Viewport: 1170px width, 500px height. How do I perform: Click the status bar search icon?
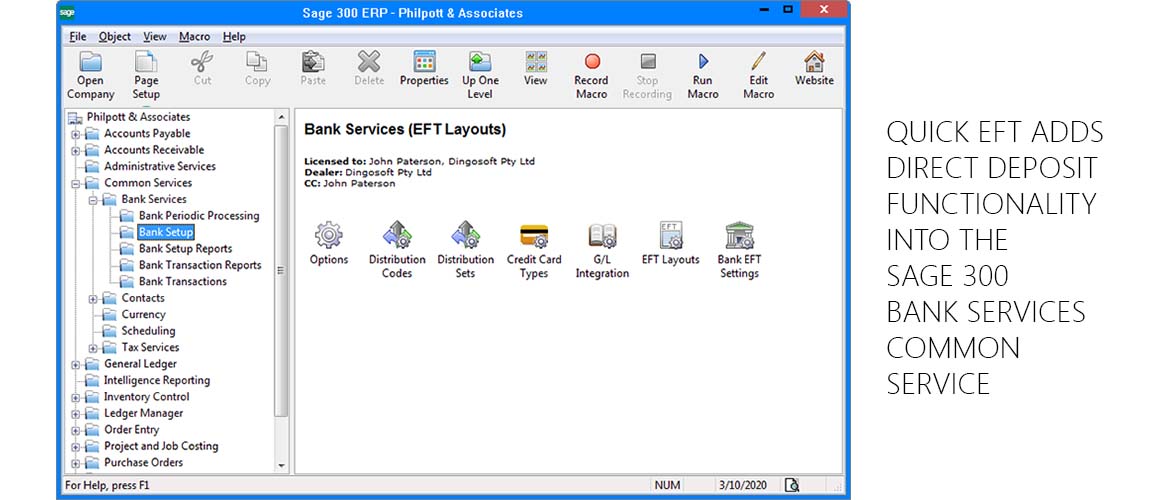click(x=792, y=485)
